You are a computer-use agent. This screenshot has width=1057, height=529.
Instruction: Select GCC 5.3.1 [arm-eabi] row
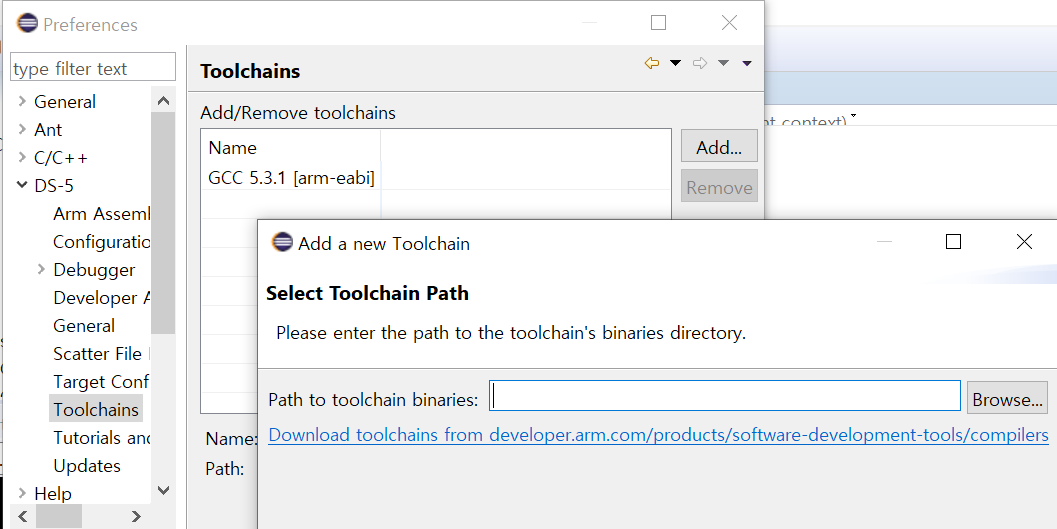coord(435,177)
